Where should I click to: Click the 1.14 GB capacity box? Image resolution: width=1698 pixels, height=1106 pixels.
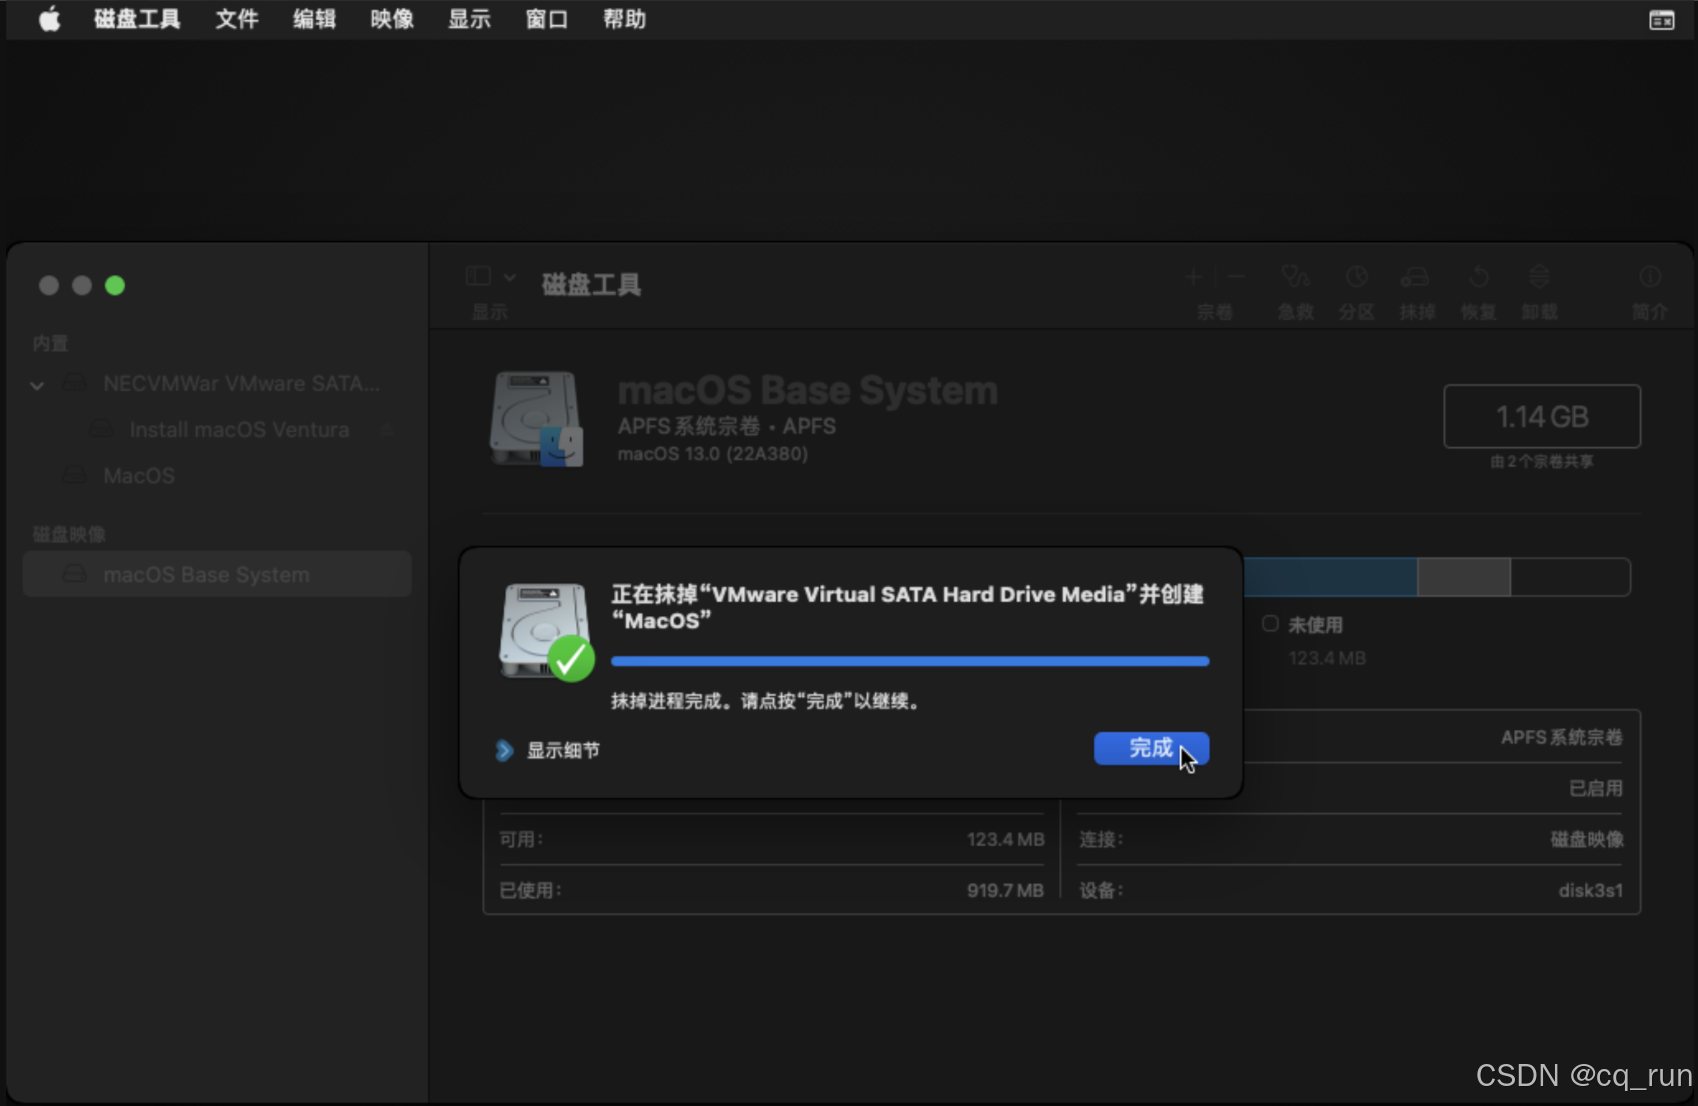coord(1542,416)
